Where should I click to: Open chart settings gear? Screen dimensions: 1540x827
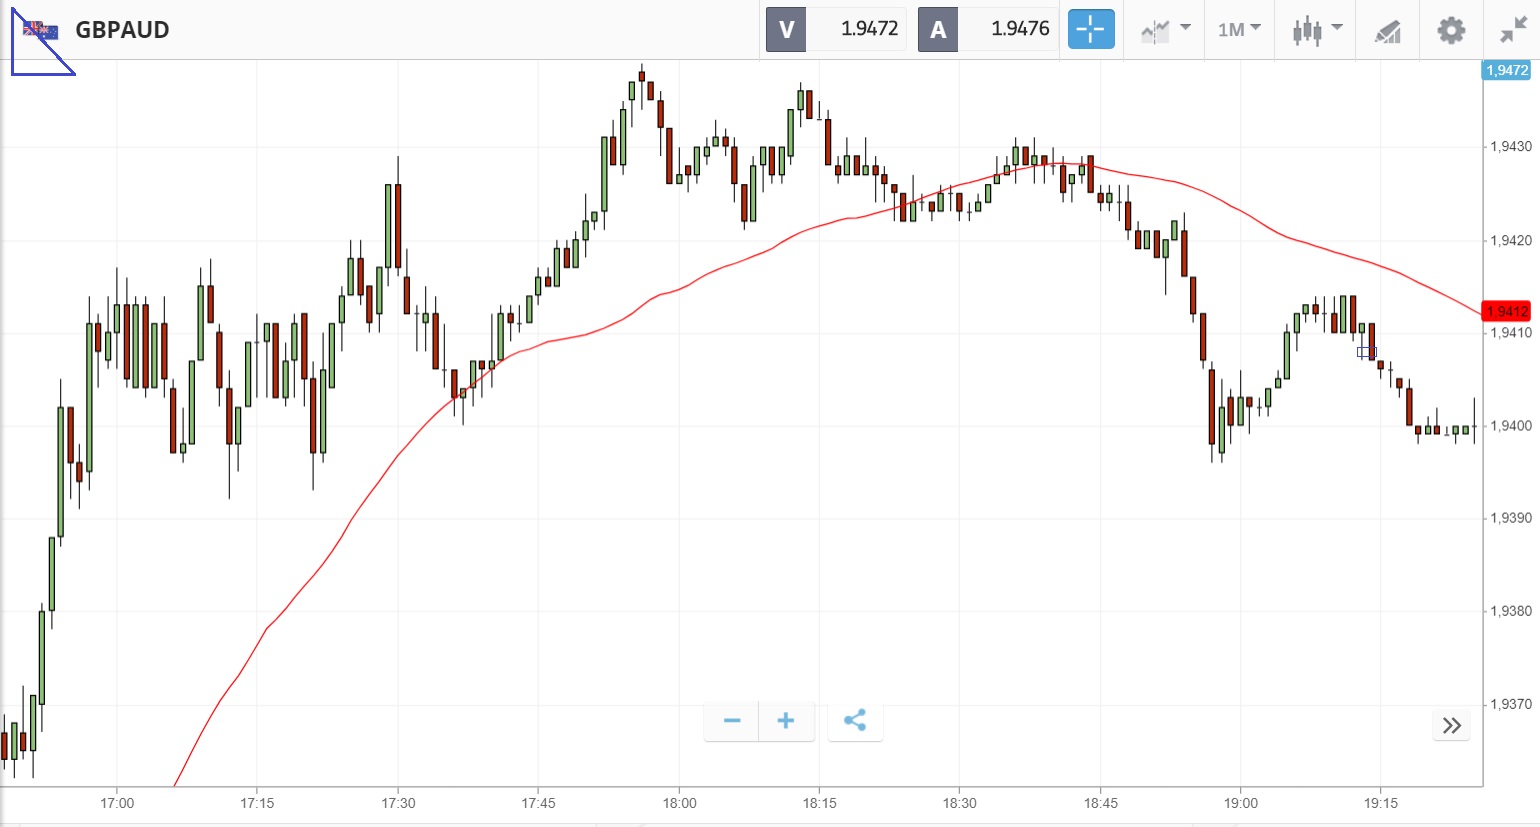point(1451,30)
